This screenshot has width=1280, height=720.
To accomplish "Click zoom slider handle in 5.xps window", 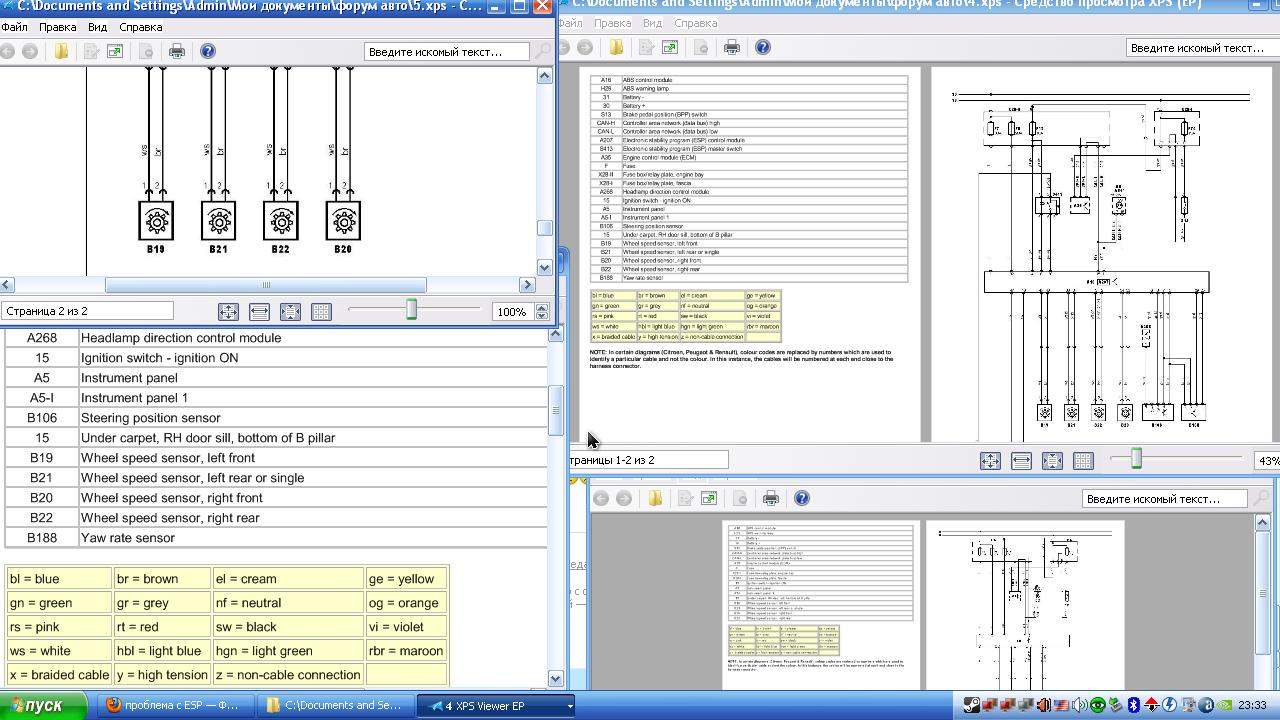I will click(411, 311).
